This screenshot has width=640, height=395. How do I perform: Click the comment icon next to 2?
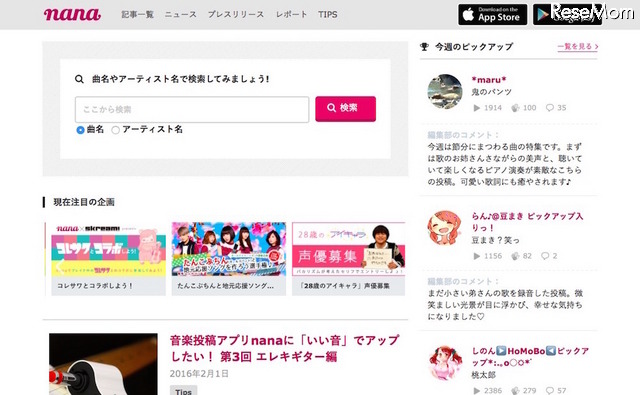click(545, 256)
